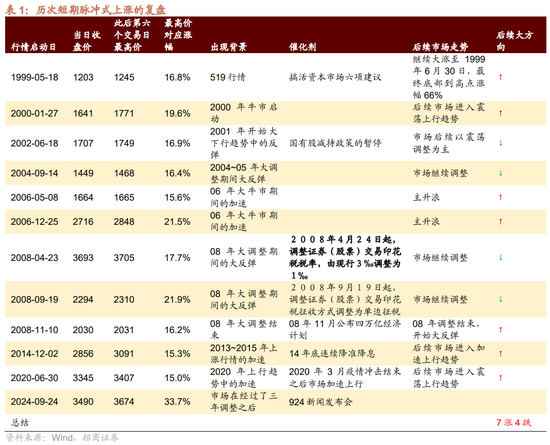Click the green down arrow in 2008-04-23 row
Image resolution: width=550 pixels, height=445 pixels.
coord(501,257)
